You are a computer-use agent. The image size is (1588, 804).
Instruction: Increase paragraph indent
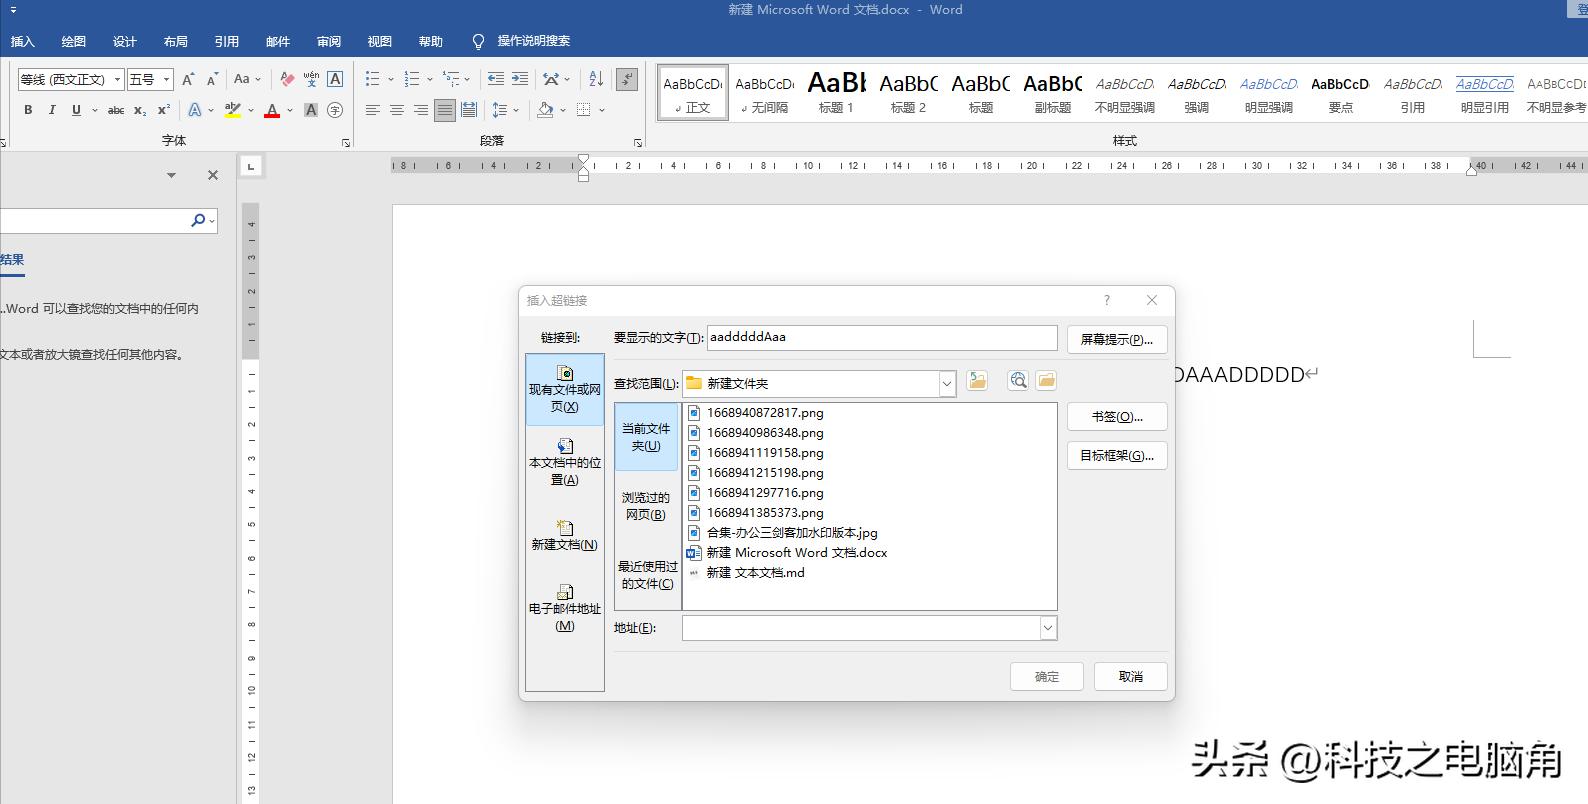click(x=520, y=79)
